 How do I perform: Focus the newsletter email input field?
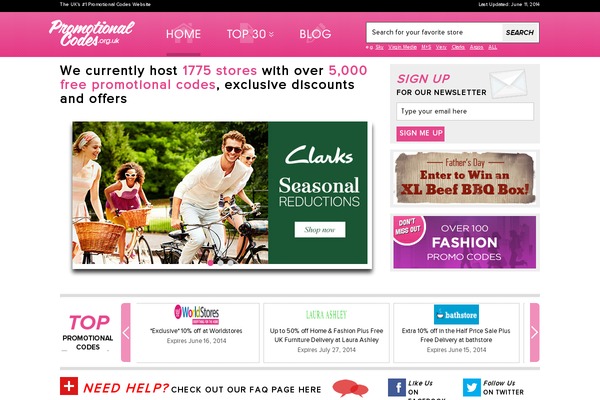click(x=465, y=111)
